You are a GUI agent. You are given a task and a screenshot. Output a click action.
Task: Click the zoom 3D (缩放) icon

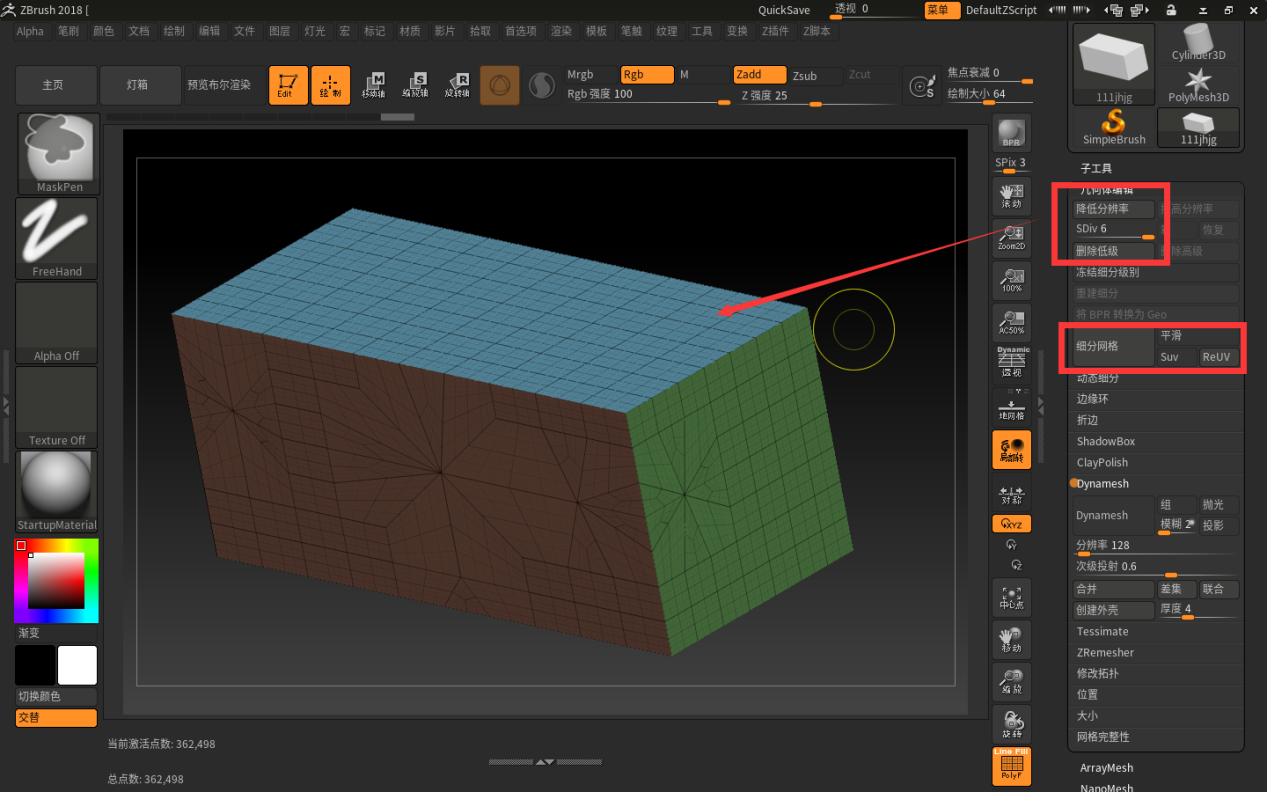pos(1011,682)
